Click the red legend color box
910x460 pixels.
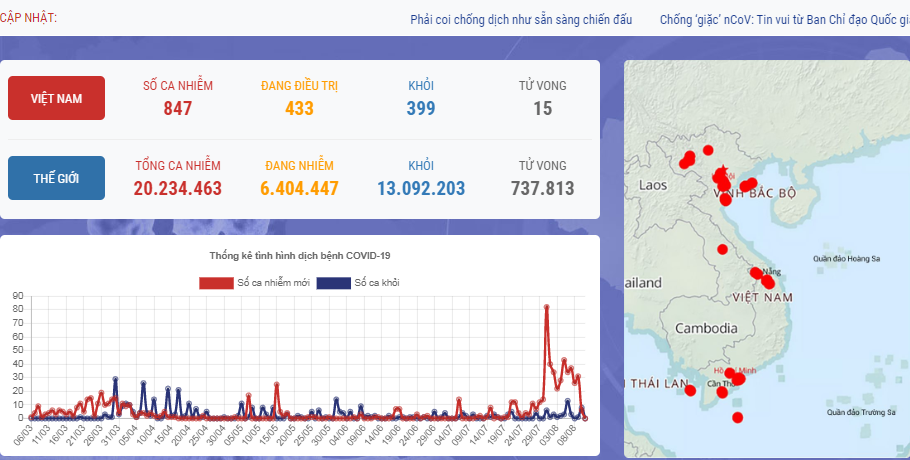pyautogui.click(x=216, y=283)
